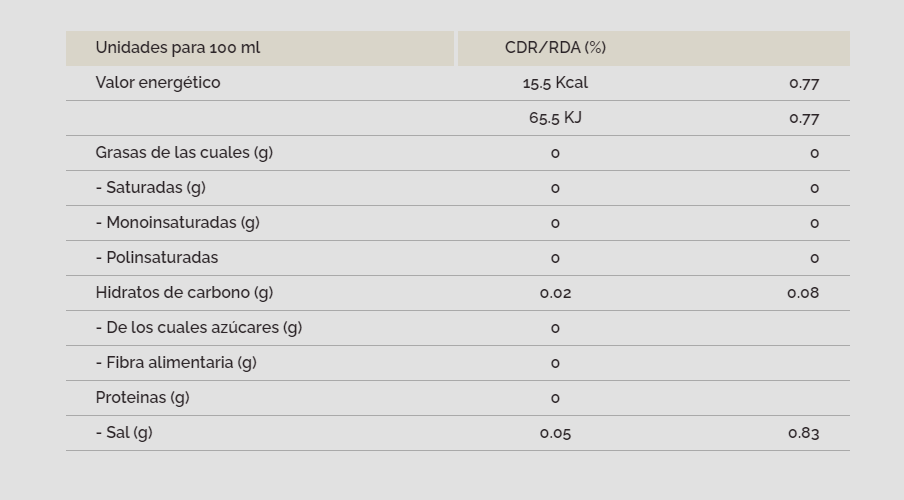Select the "Proteínas (g)" row label
The height and width of the screenshot is (500, 904).
[x=142, y=398]
